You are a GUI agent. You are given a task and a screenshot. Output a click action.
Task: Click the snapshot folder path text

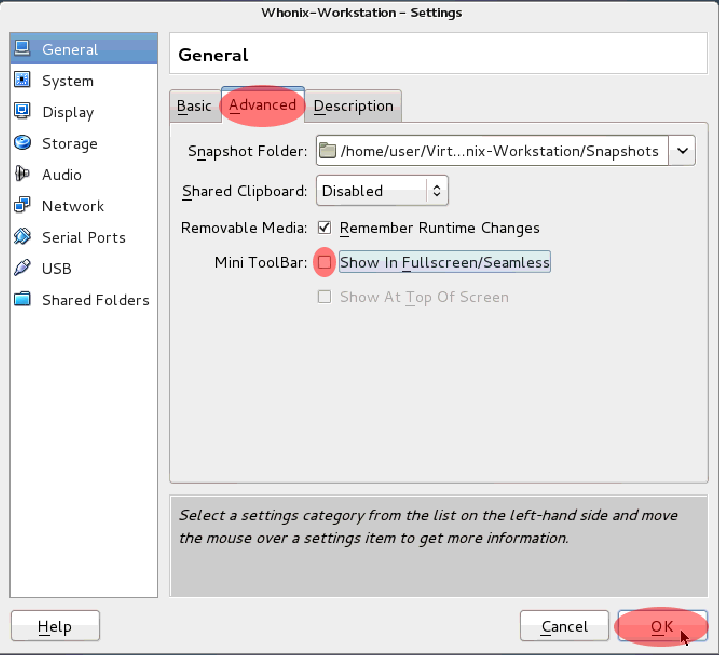pyautogui.click(x=500, y=151)
